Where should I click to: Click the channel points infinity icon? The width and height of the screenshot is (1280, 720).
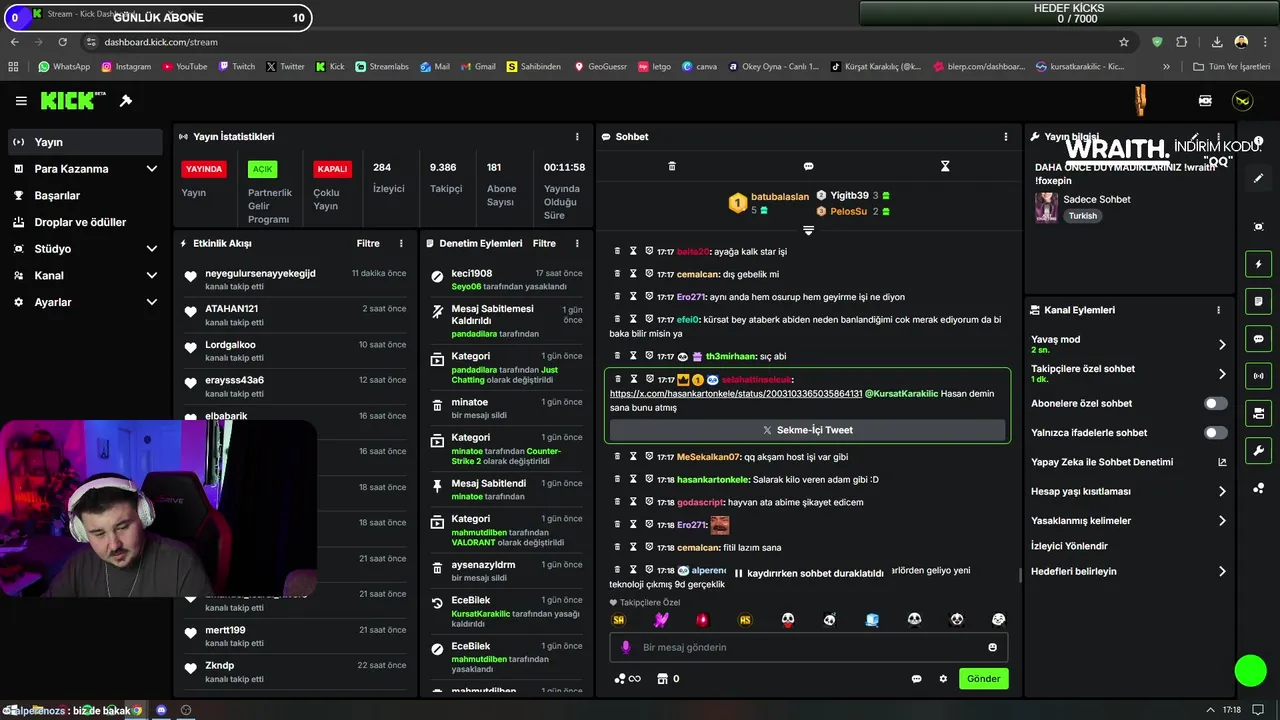pyautogui.click(x=627, y=679)
